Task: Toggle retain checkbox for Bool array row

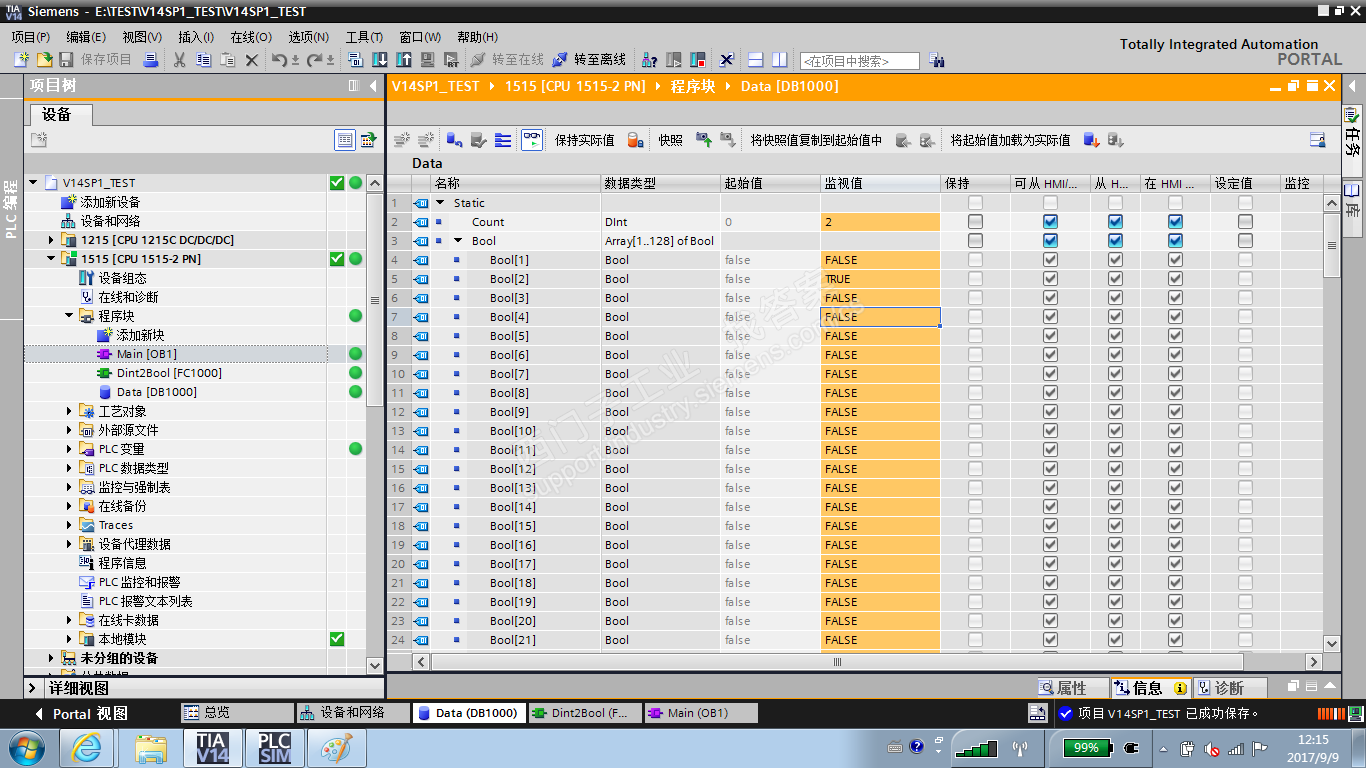Action: 975,241
